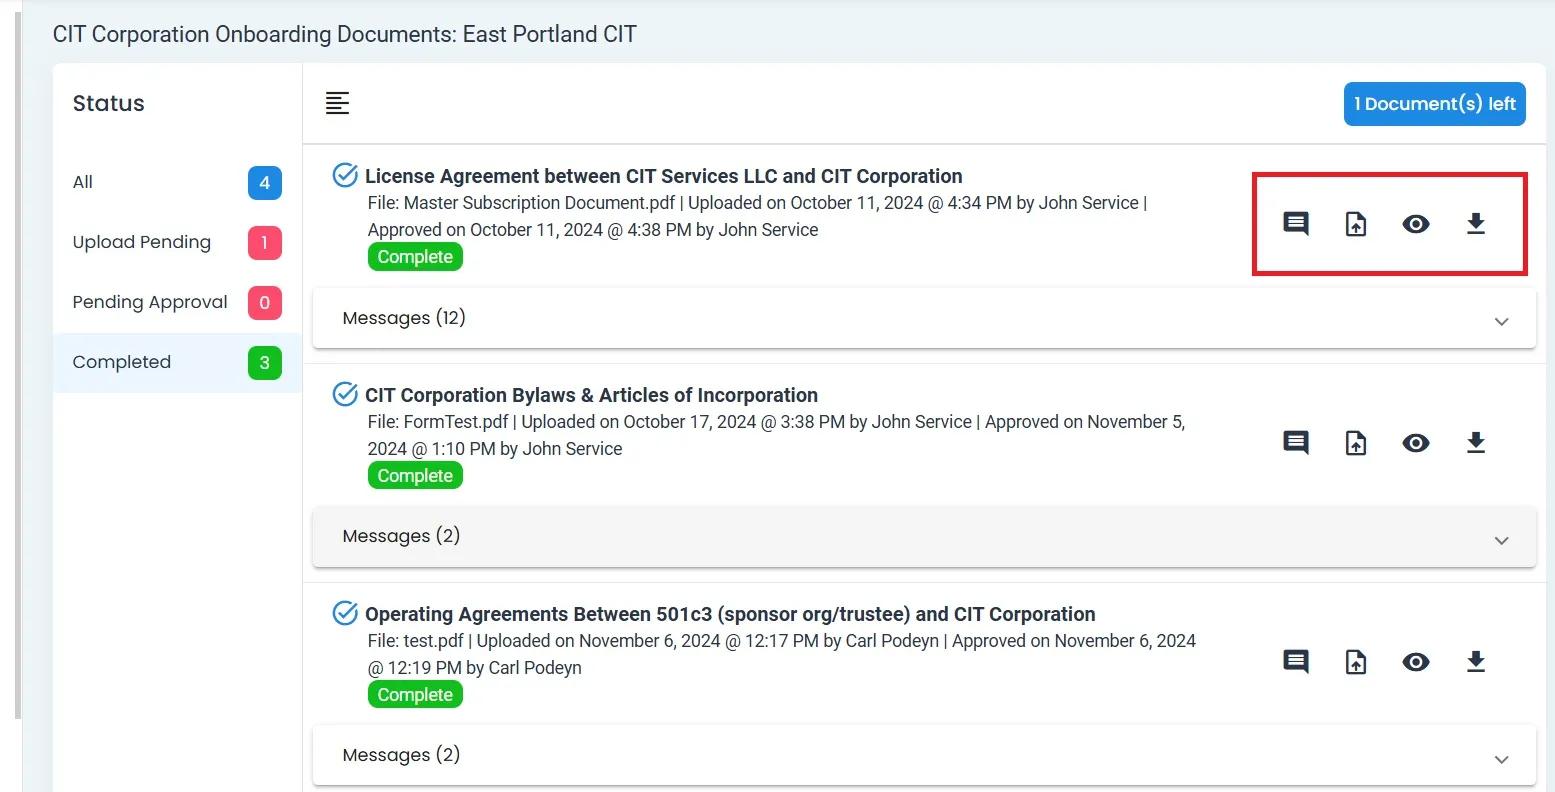Select the All status filter
The height and width of the screenshot is (792, 1555).
(83, 182)
